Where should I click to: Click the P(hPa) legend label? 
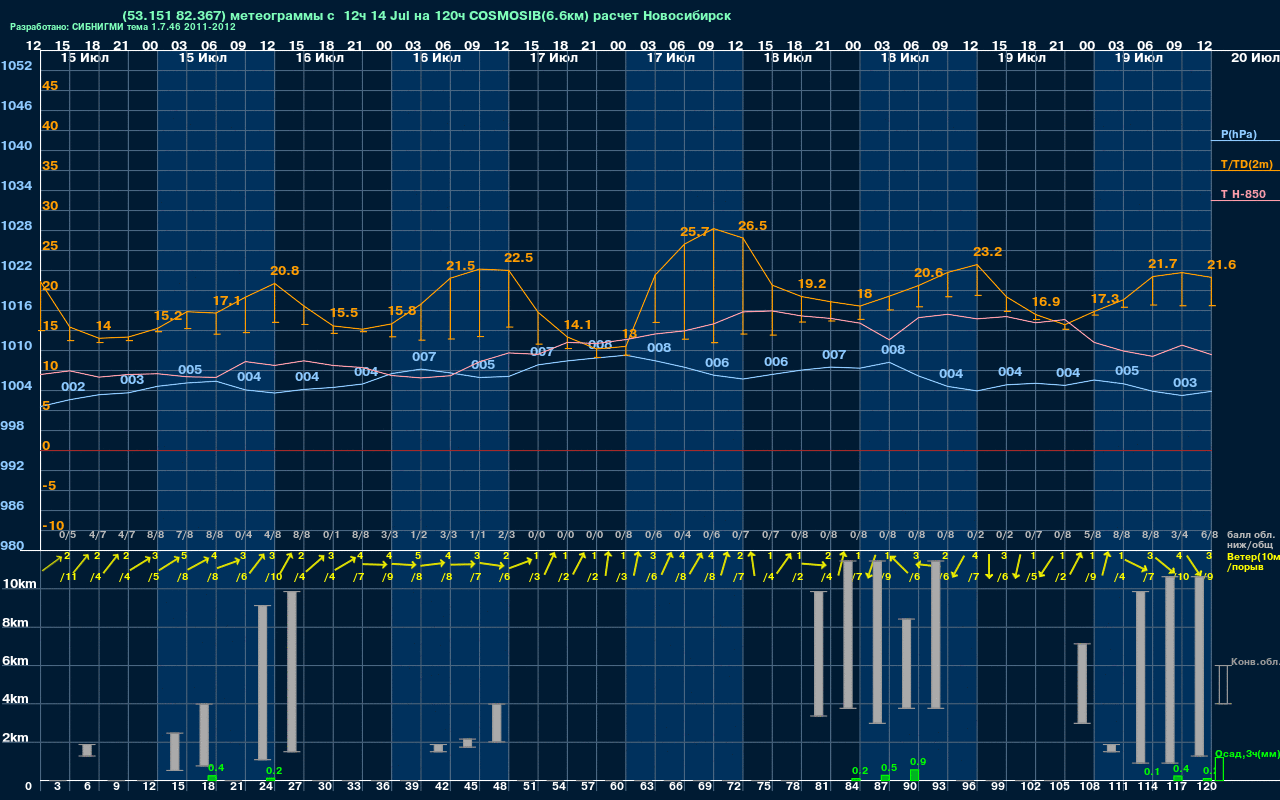(1238, 134)
